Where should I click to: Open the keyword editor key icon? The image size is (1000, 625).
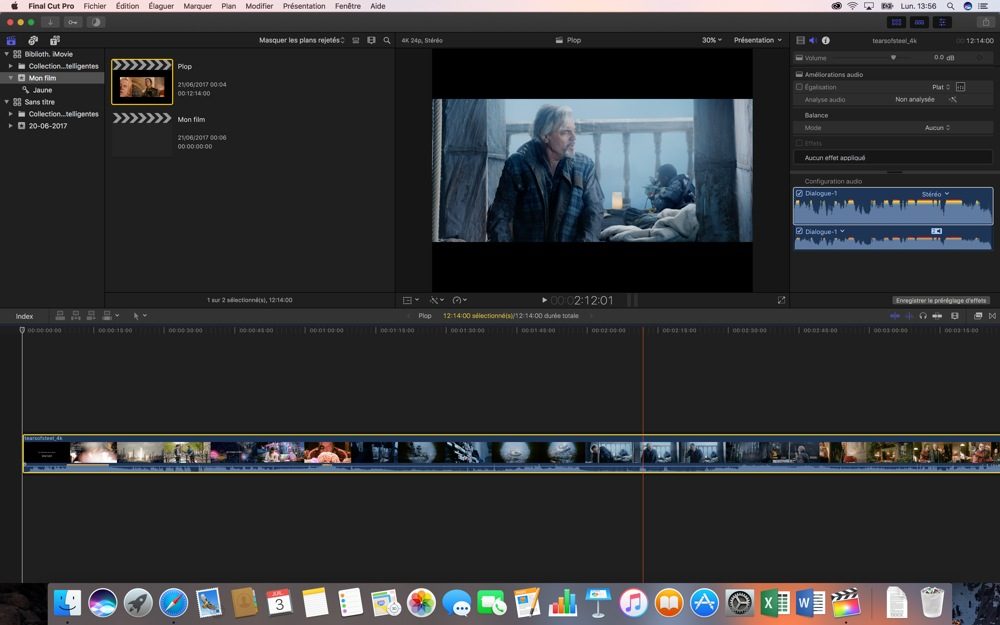point(73,22)
